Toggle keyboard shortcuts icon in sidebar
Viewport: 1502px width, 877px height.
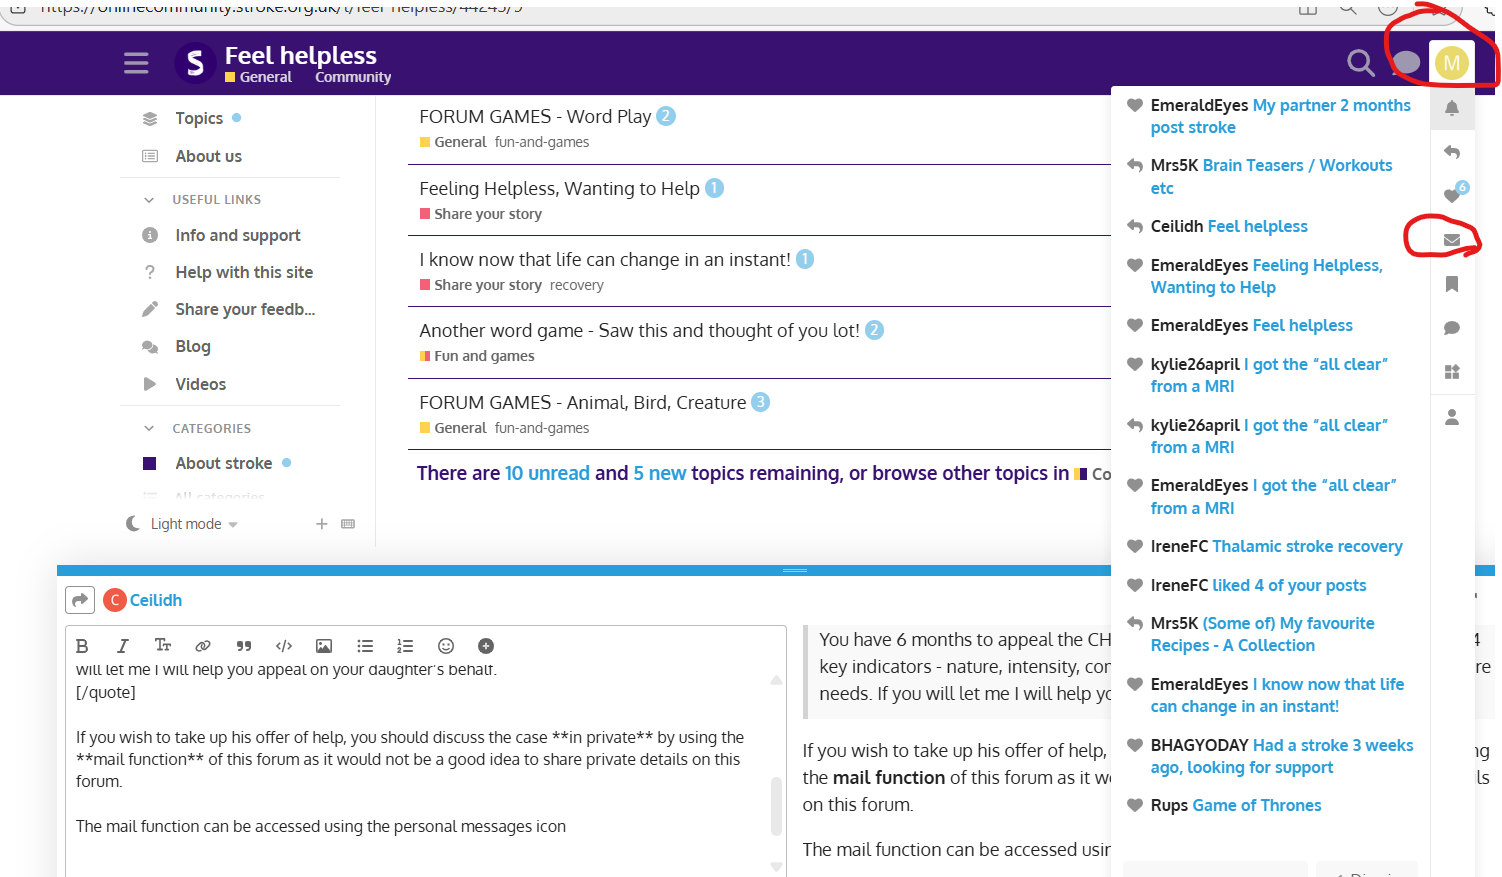348,524
